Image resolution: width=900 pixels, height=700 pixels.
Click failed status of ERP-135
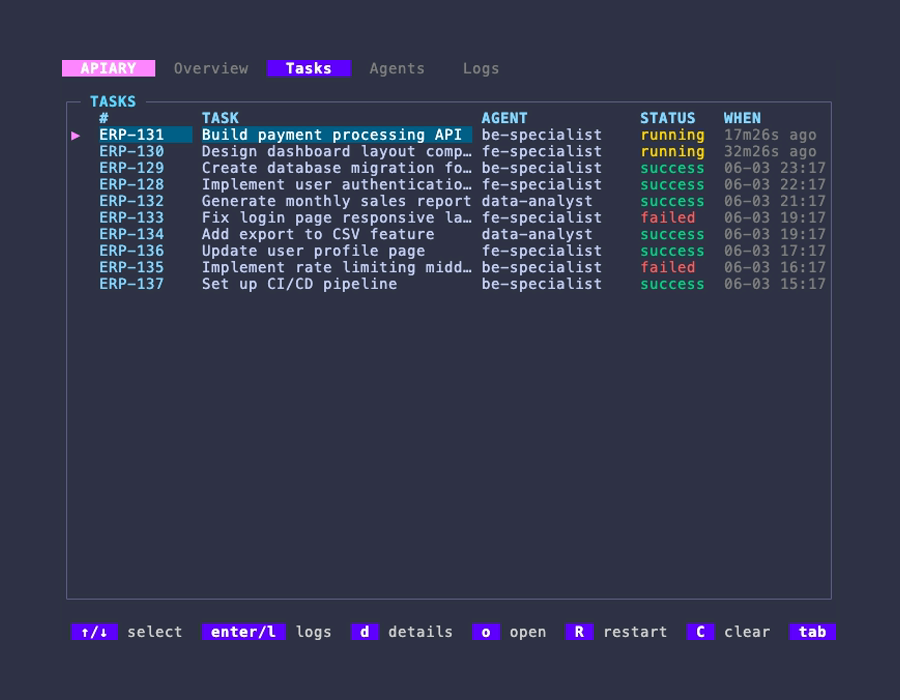668,267
